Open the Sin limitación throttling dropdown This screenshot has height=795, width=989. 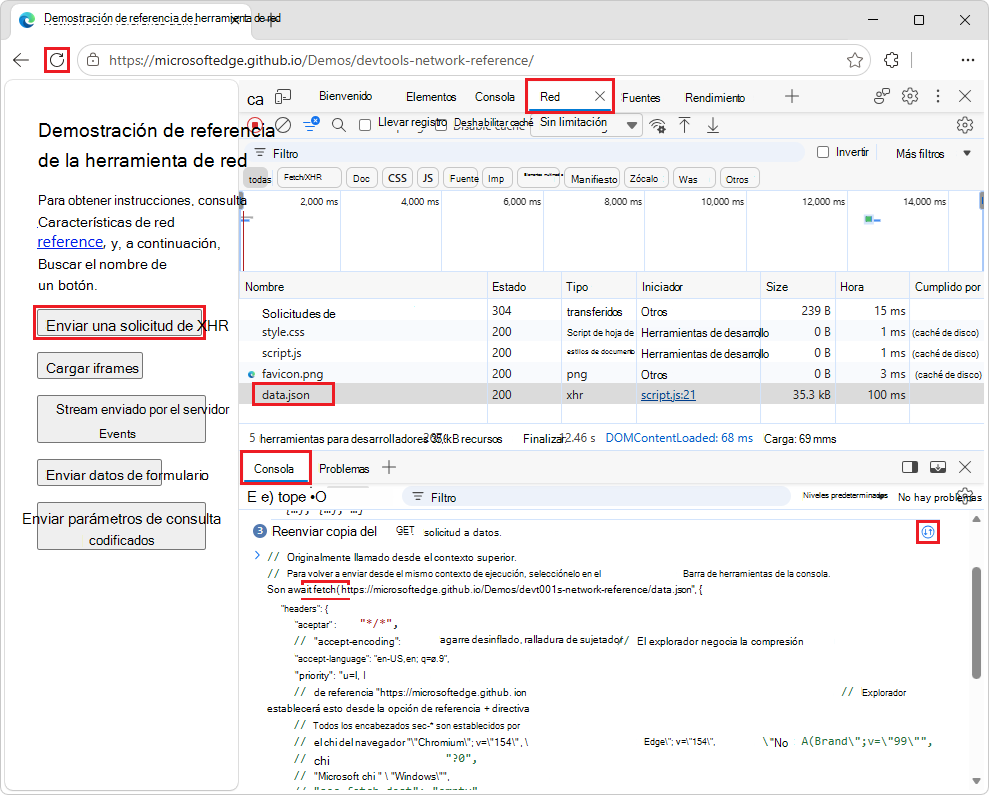(587, 125)
